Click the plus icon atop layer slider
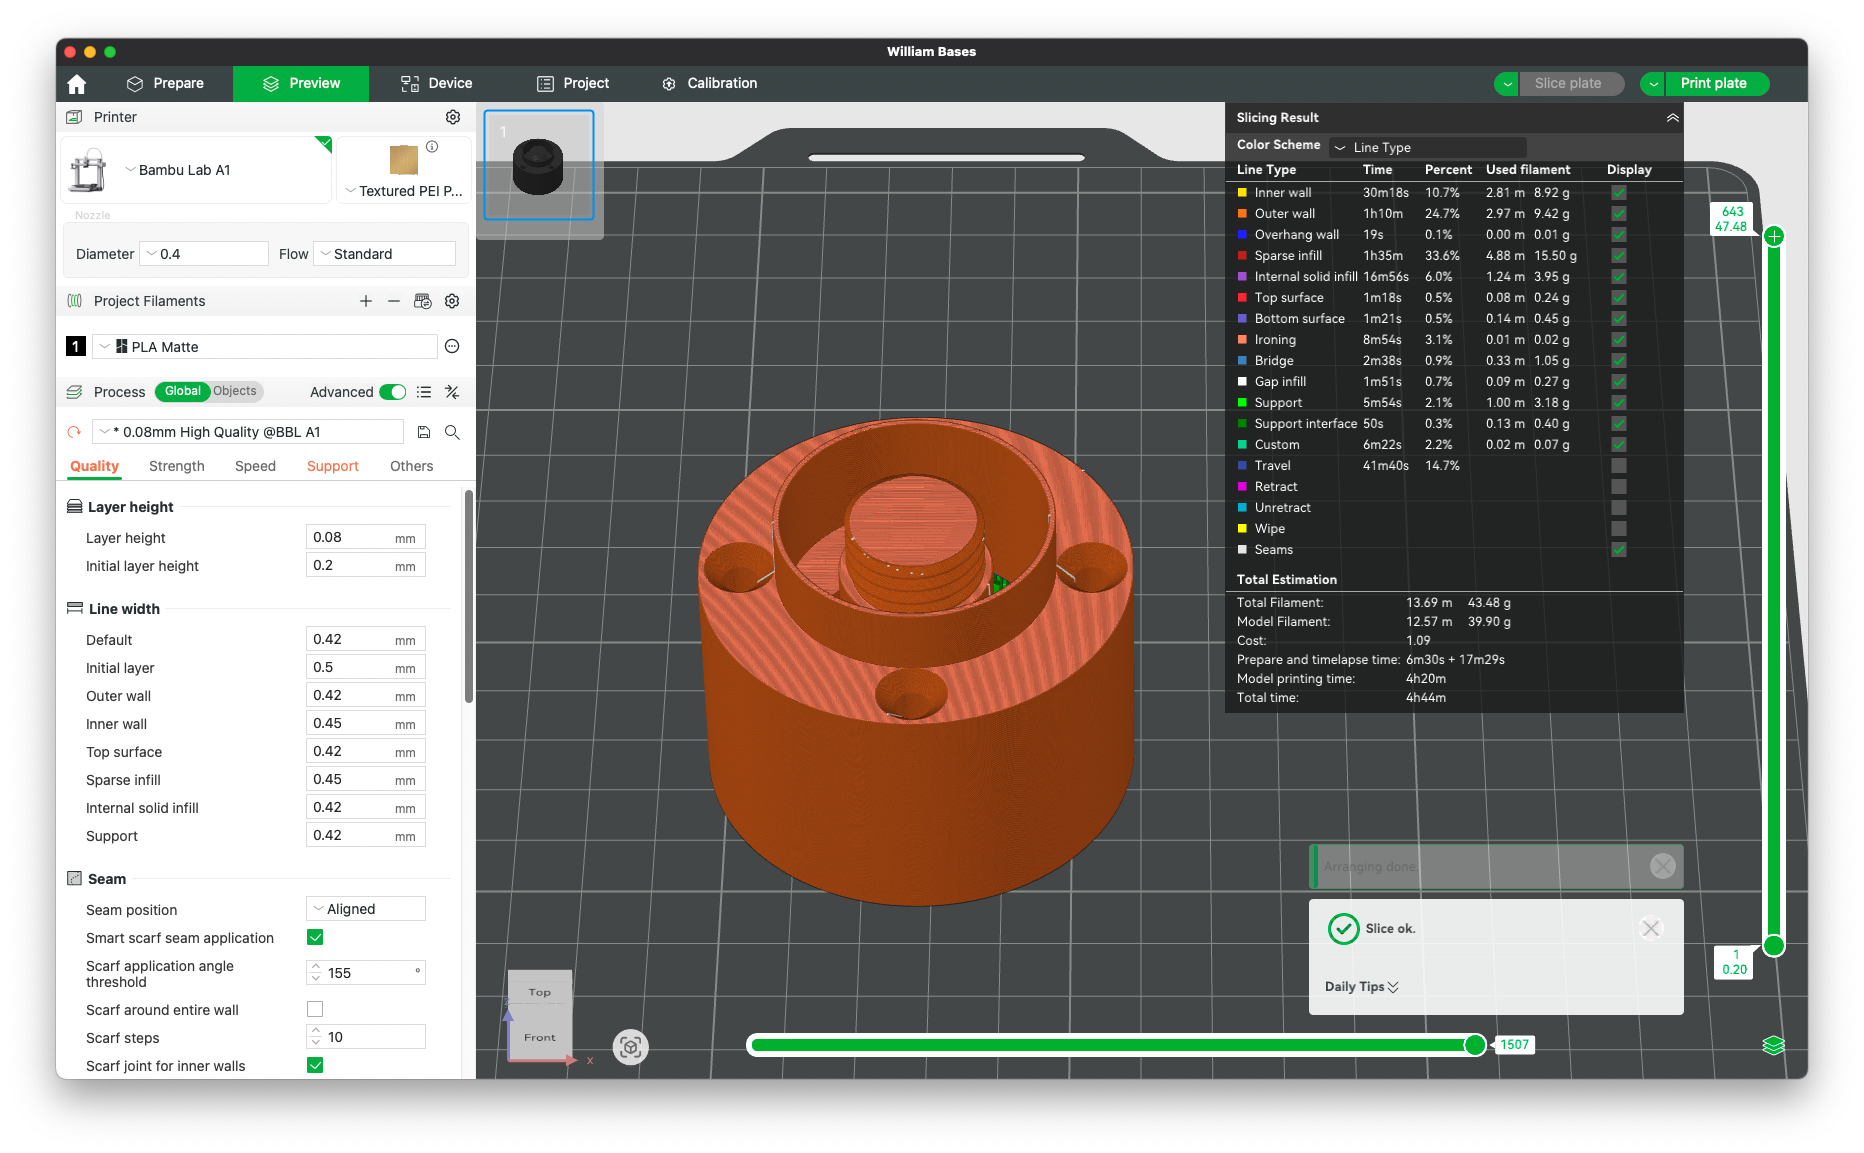Viewport: 1864px width, 1153px height. coord(1774,236)
